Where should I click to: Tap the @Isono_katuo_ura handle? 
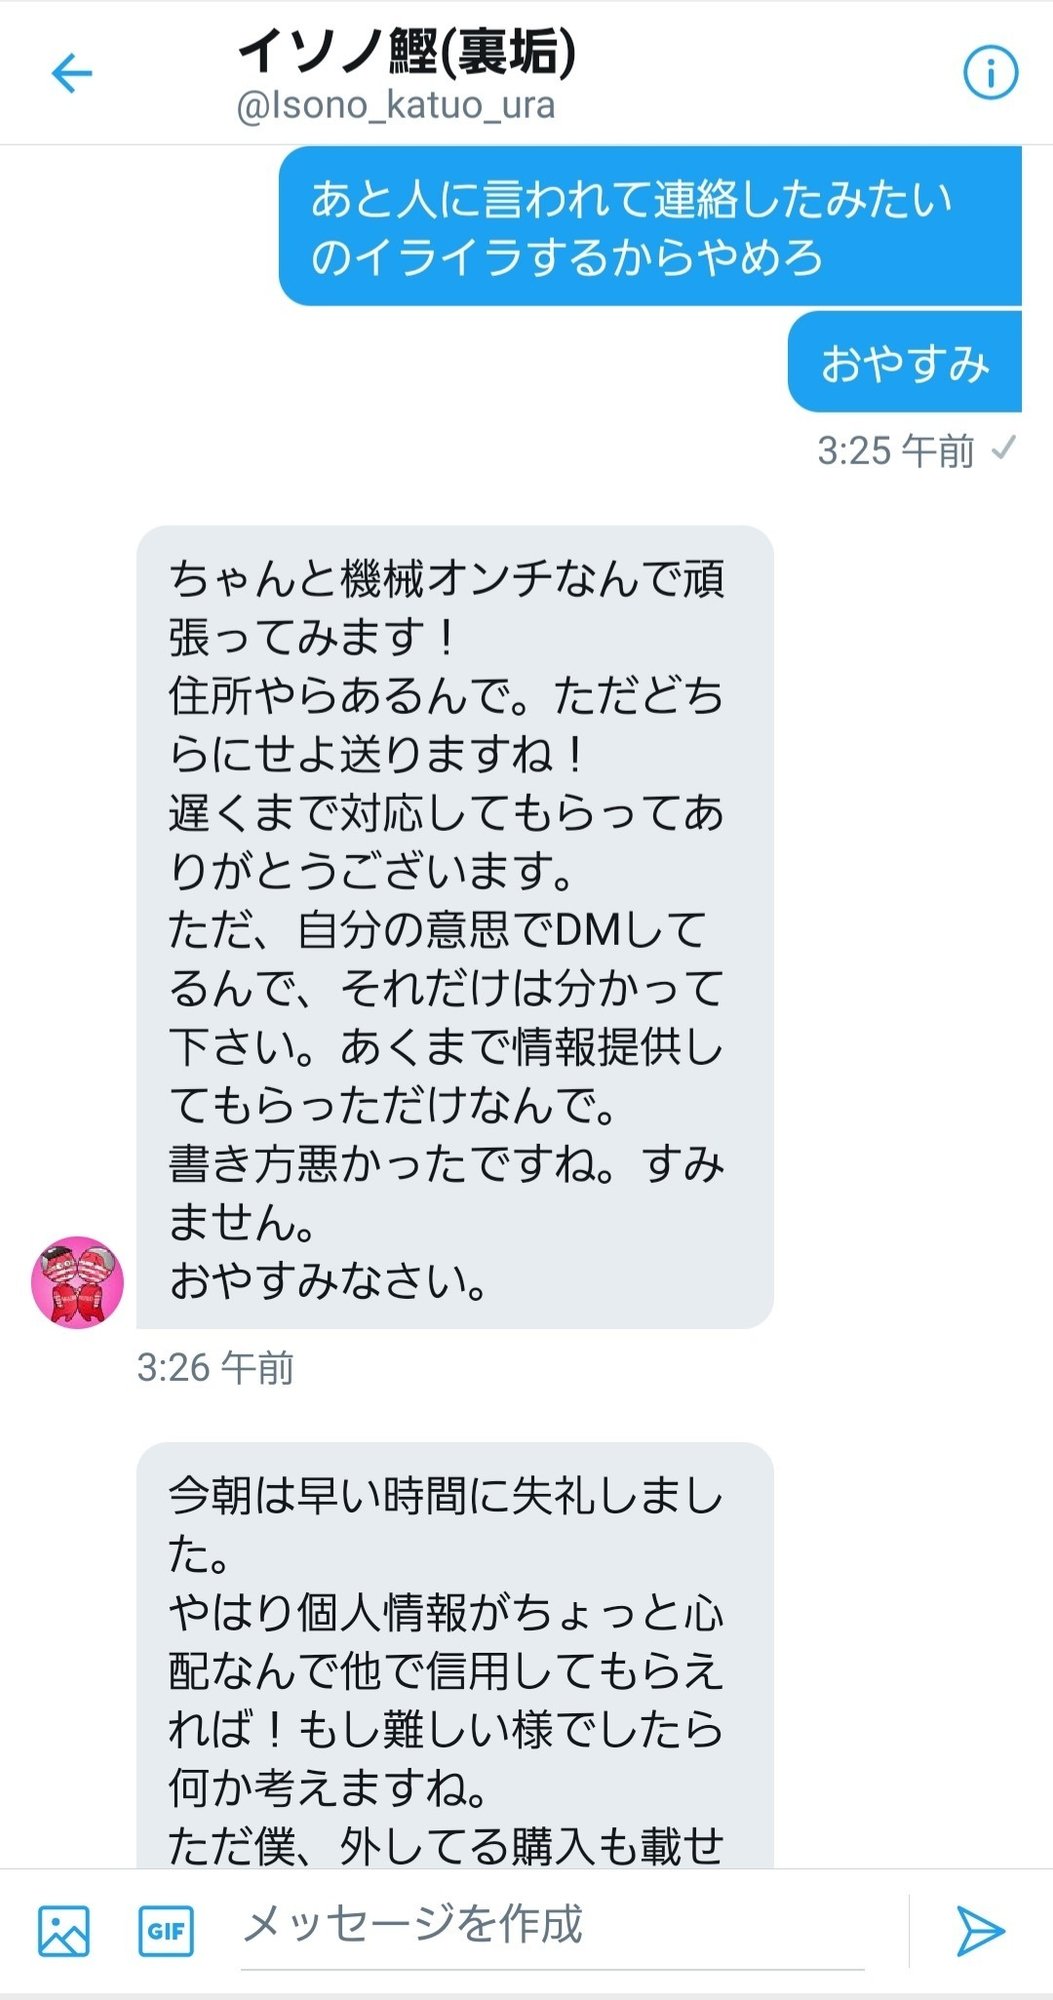396,105
